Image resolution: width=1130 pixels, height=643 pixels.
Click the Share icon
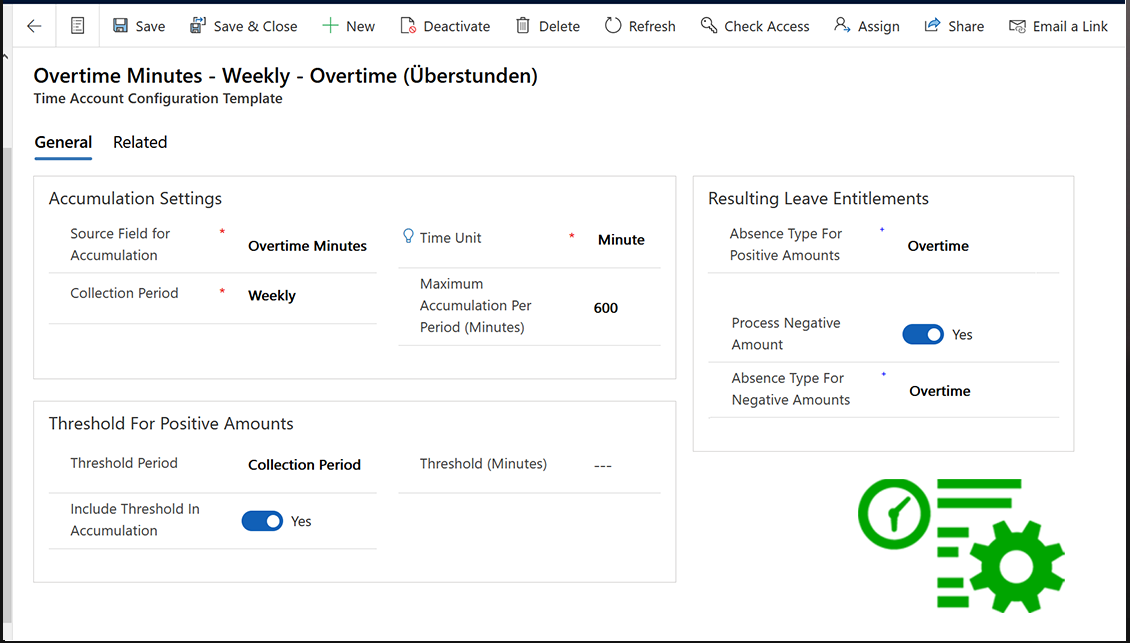pos(933,26)
